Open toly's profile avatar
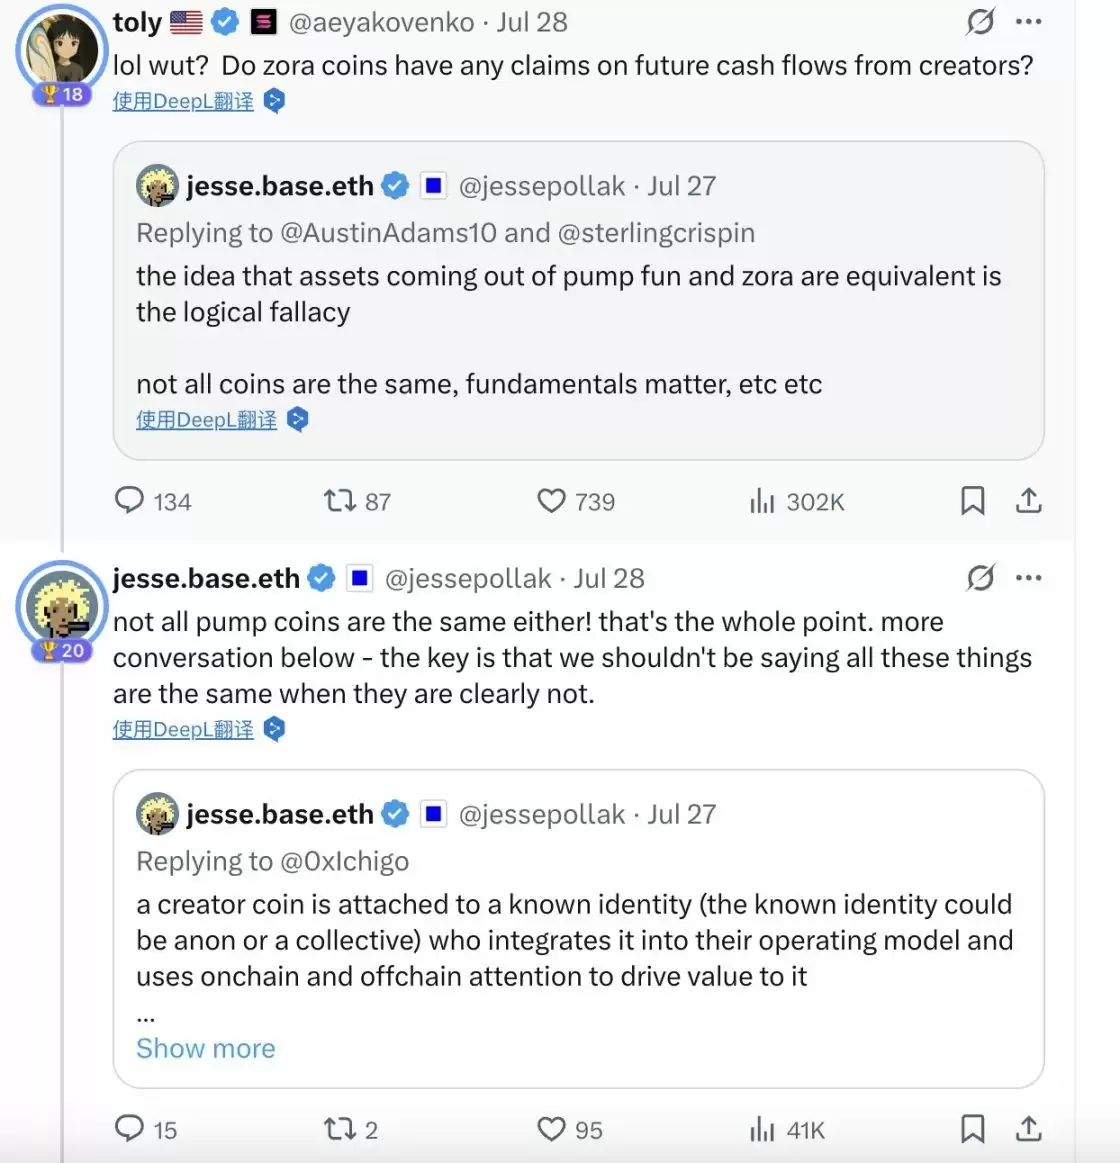 pyautogui.click(x=62, y=48)
